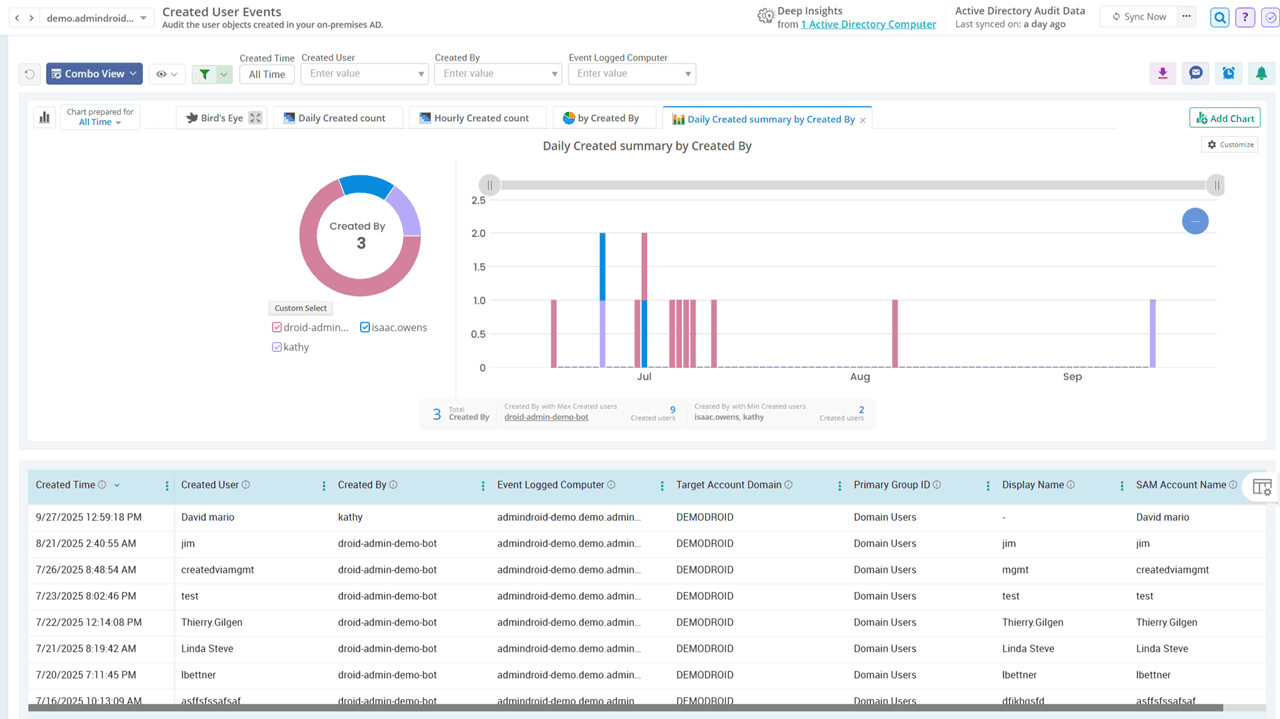Uncheck the droid-admin legend checkbox
The image size is (1280, 719).
coord(277,327)
